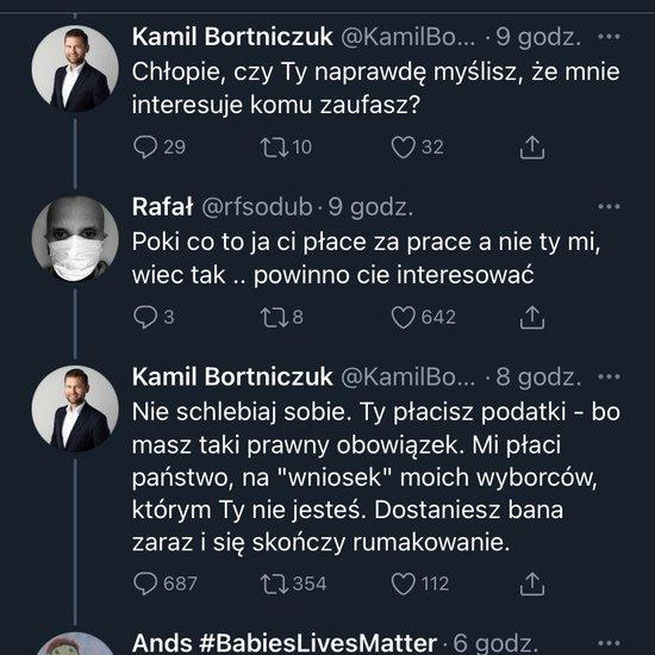Open more options menu on Rafał's tweet
Image resolution: width=655 pixels, height=655 pixels.
tap(607, 207)
